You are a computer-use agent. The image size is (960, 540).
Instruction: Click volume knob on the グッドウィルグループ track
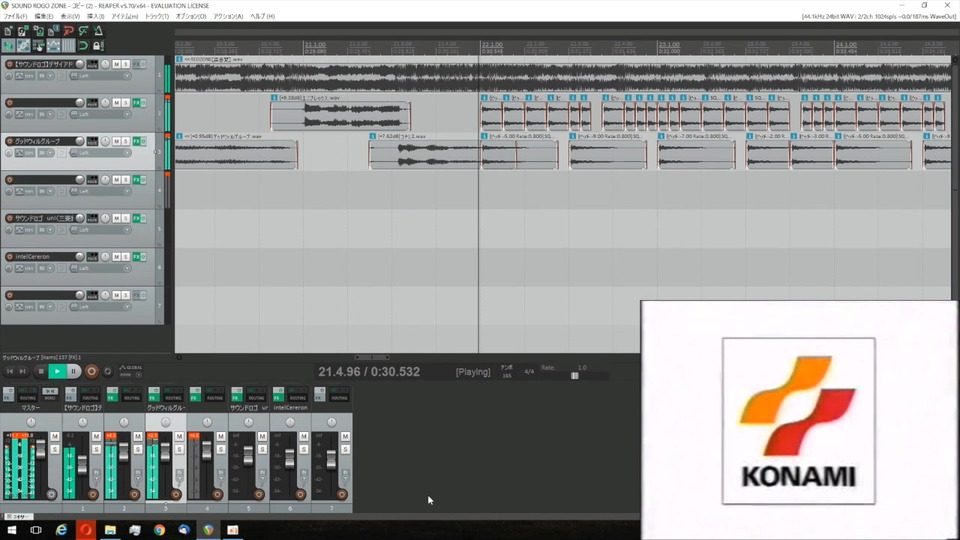(x=80, y=141)
